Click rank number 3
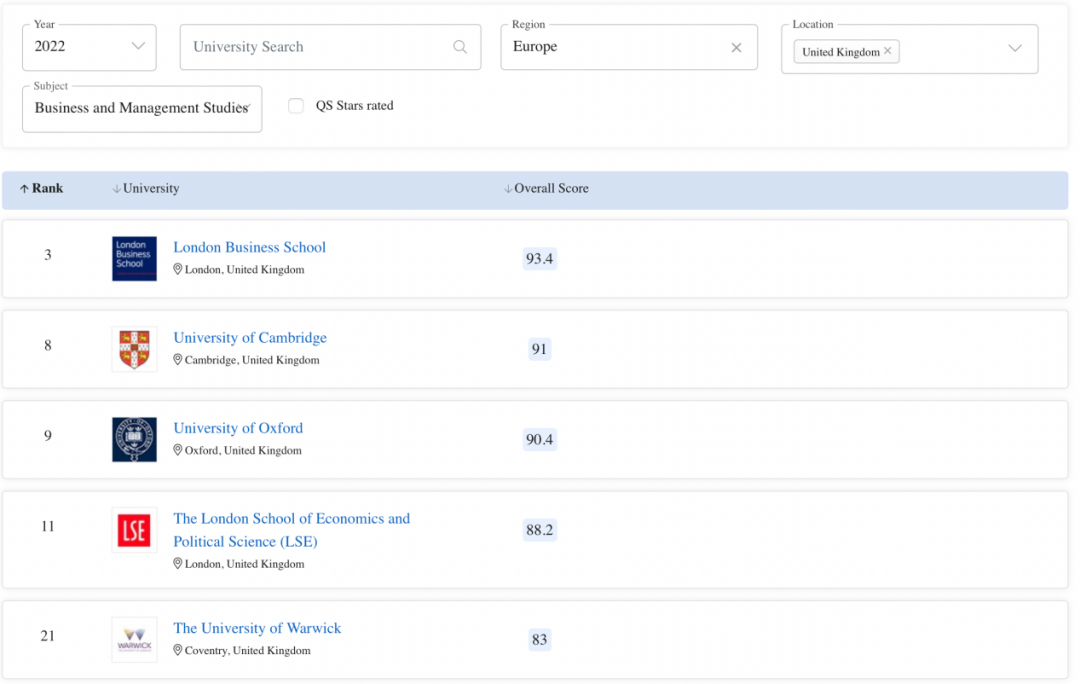The height and width of the screenshot is (684, 1080). tap(48, 255)
